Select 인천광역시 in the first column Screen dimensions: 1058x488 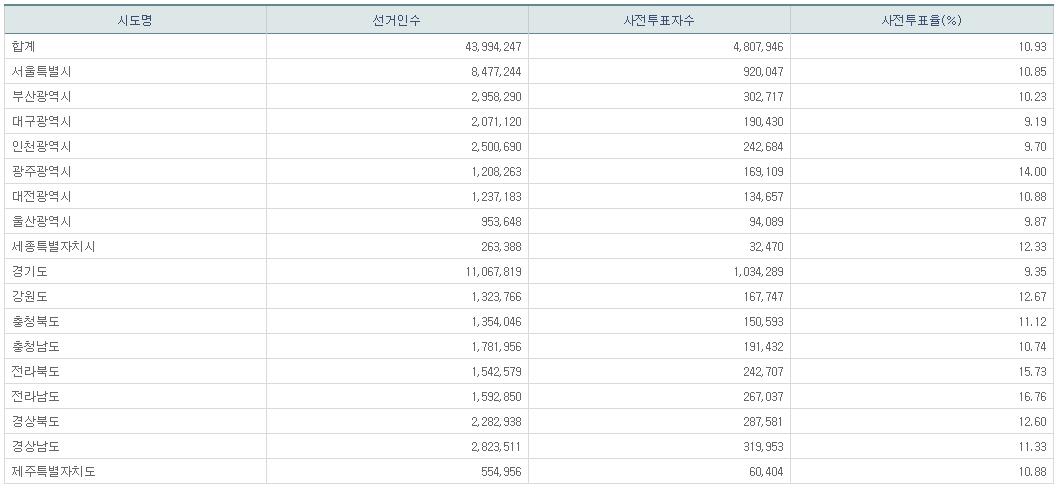click(41, 146)
